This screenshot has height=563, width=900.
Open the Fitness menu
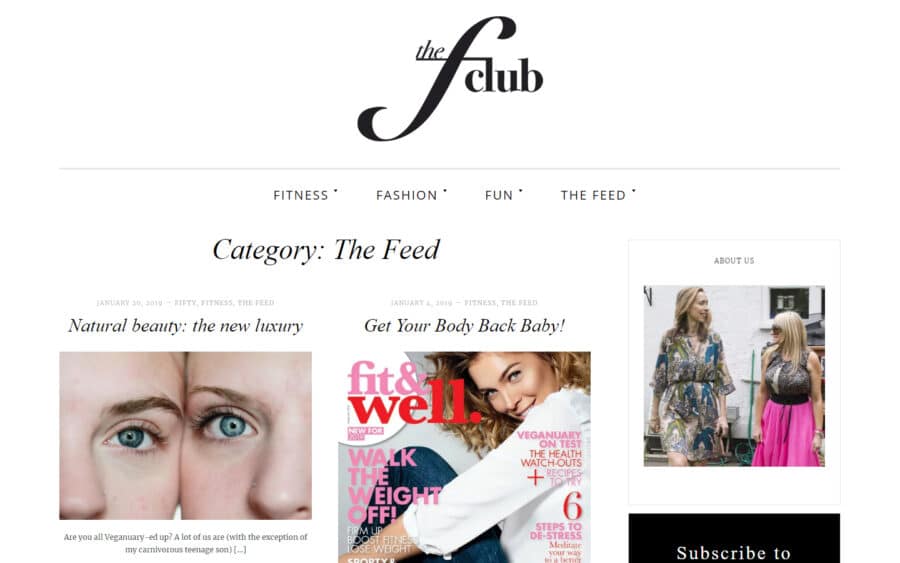301,196
